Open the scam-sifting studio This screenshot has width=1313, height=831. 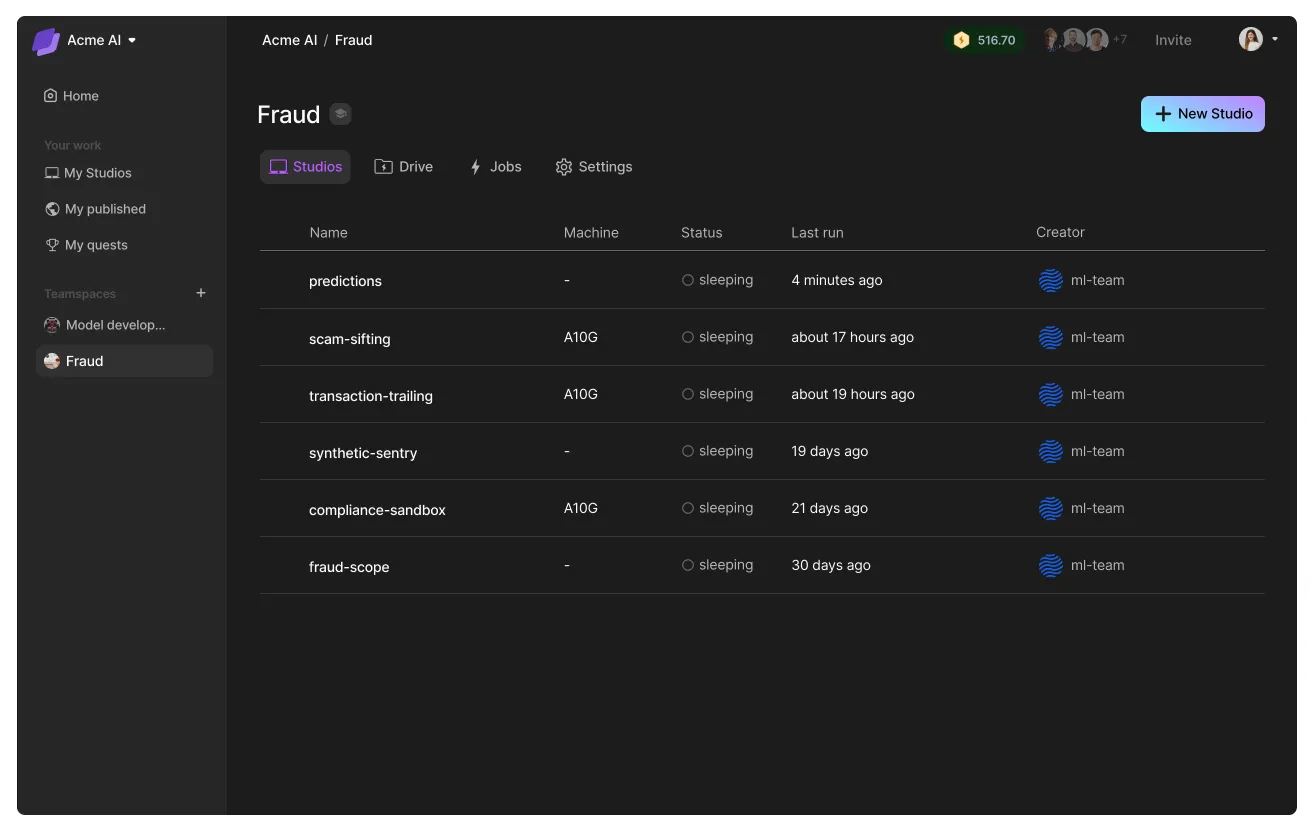pos(349,339)
